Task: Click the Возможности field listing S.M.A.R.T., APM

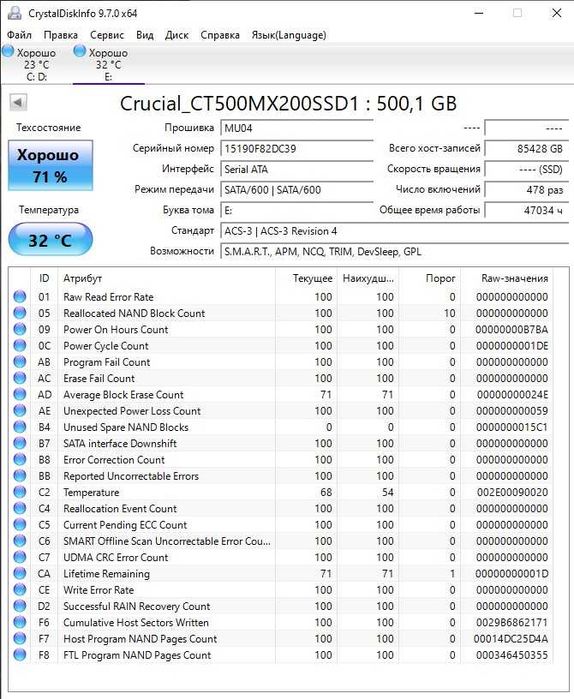Action: [x=394, y=251]
